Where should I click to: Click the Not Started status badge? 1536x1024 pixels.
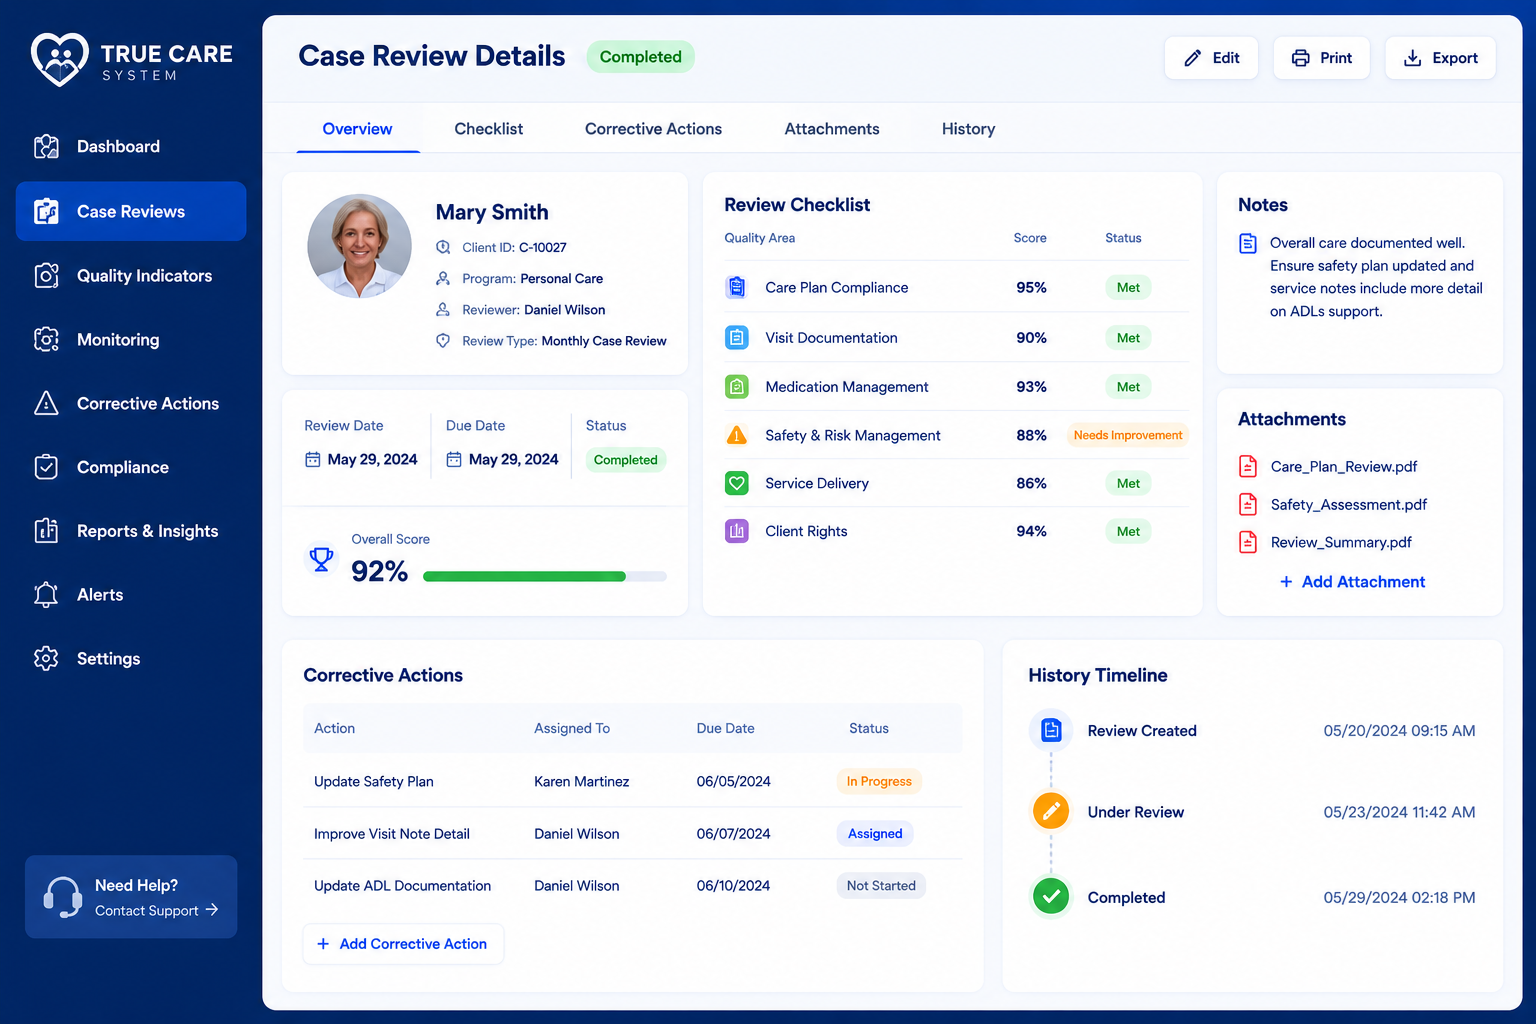(x=881, y=885)
